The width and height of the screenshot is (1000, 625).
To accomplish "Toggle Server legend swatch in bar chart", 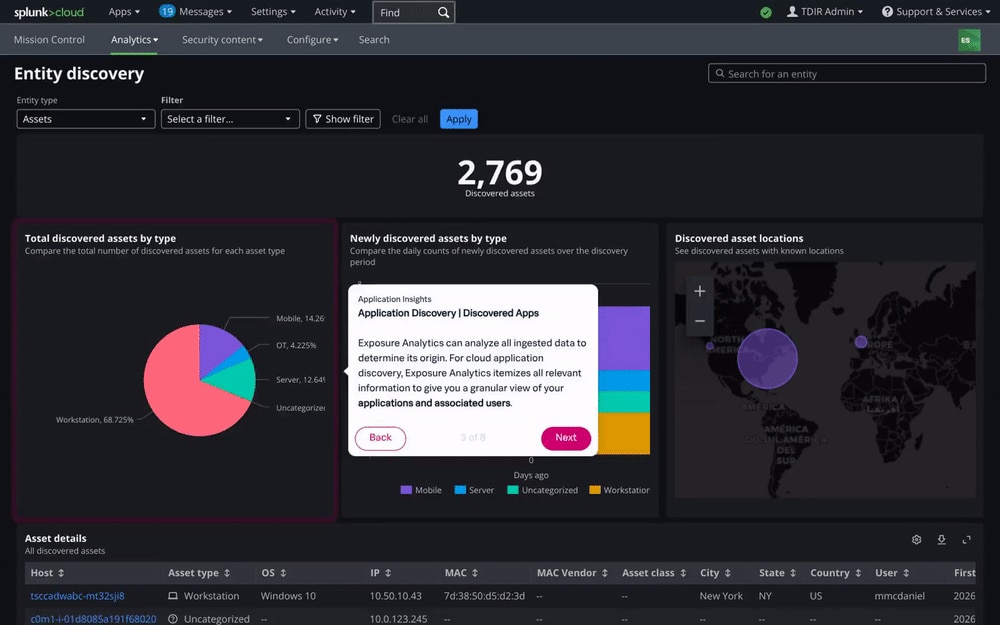I will pos(460,490).
